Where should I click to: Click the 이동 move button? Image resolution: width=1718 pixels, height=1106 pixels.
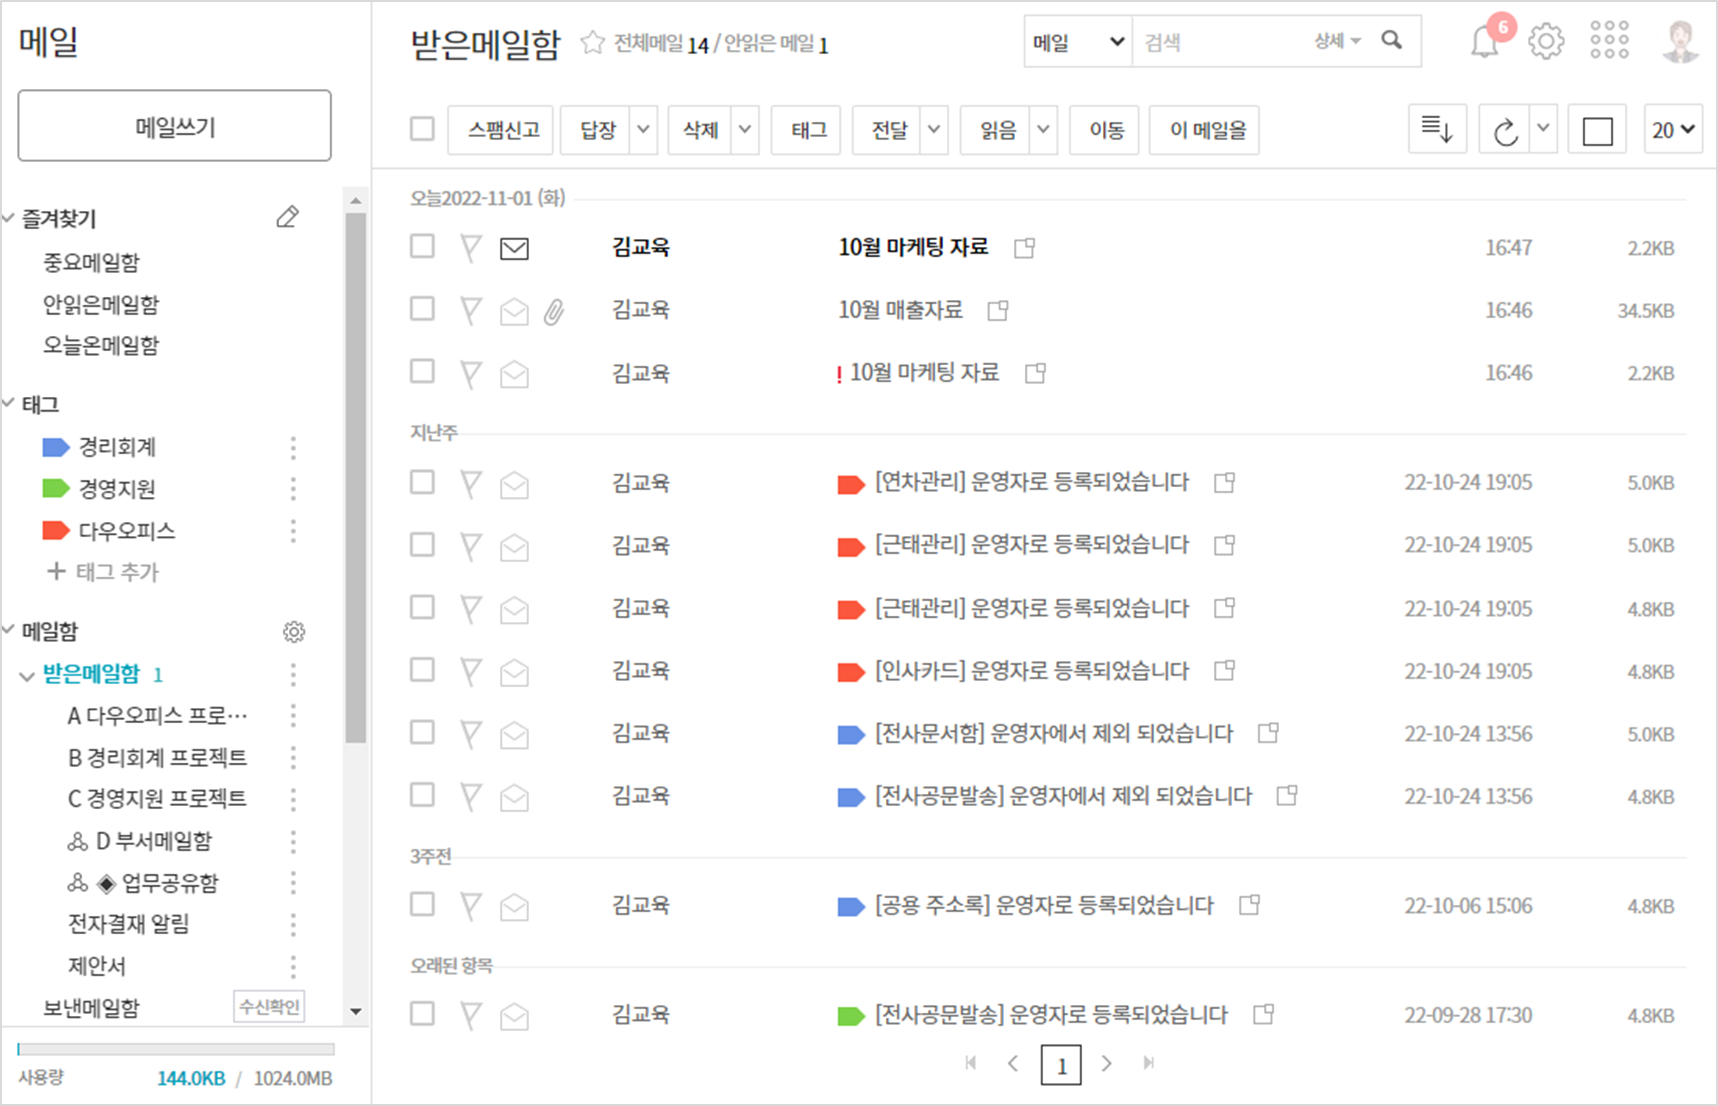[x=1105, y=130]
